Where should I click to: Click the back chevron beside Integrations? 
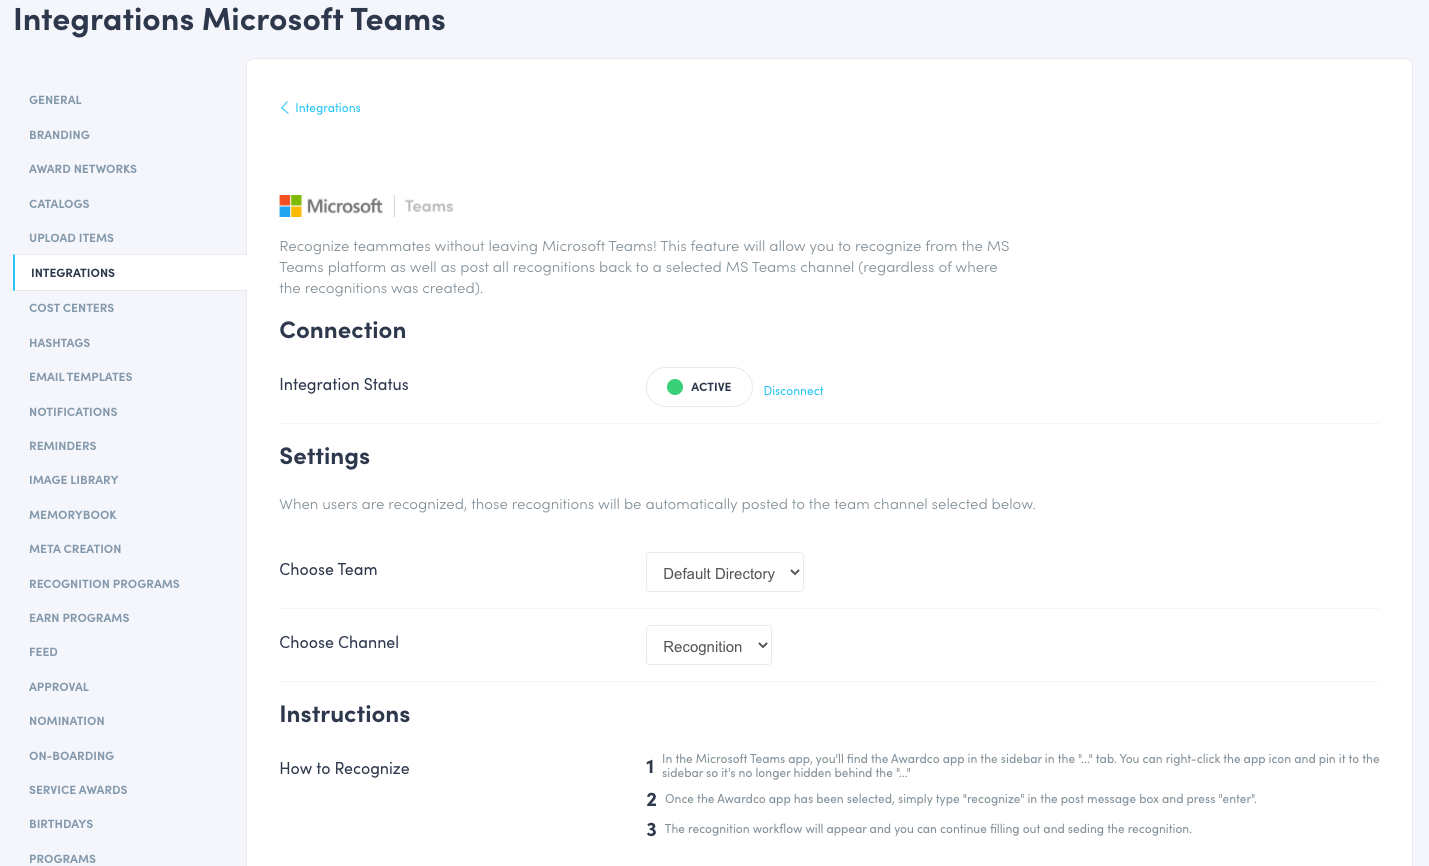(284, 107)
